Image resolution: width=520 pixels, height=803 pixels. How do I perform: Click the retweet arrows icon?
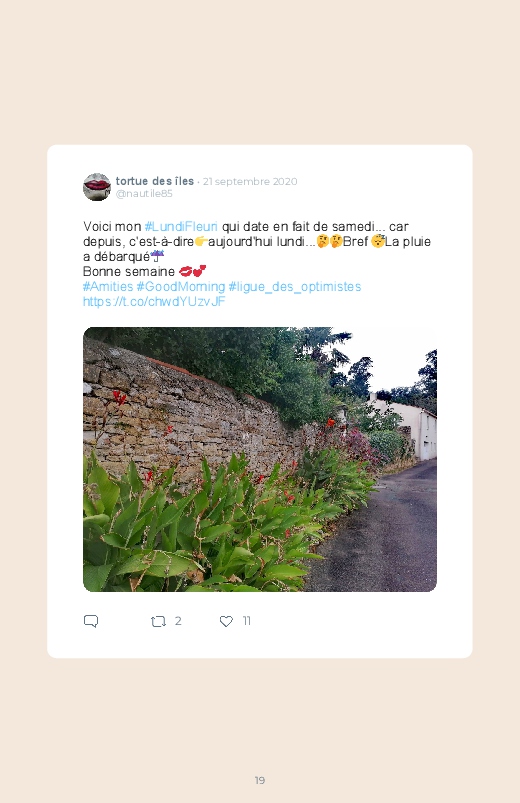[x=158, y=621]
